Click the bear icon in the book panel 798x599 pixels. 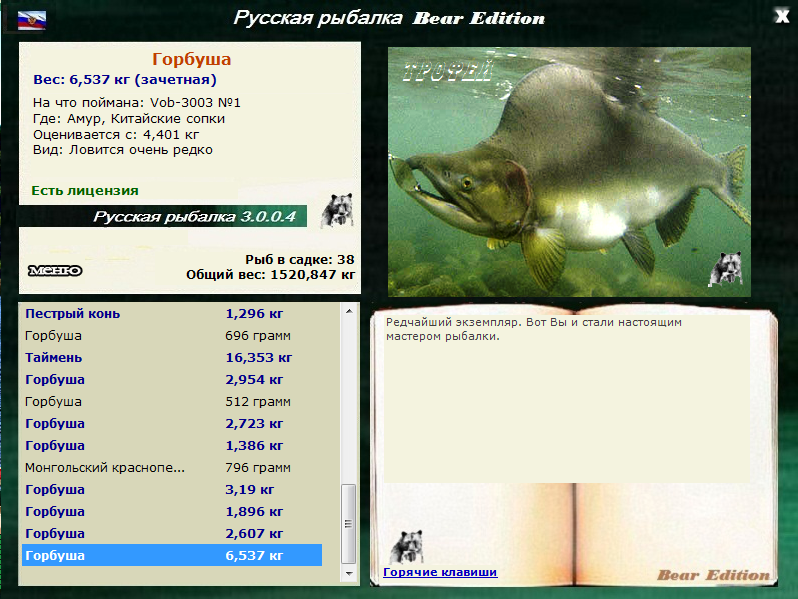click(x=405, y=548)
